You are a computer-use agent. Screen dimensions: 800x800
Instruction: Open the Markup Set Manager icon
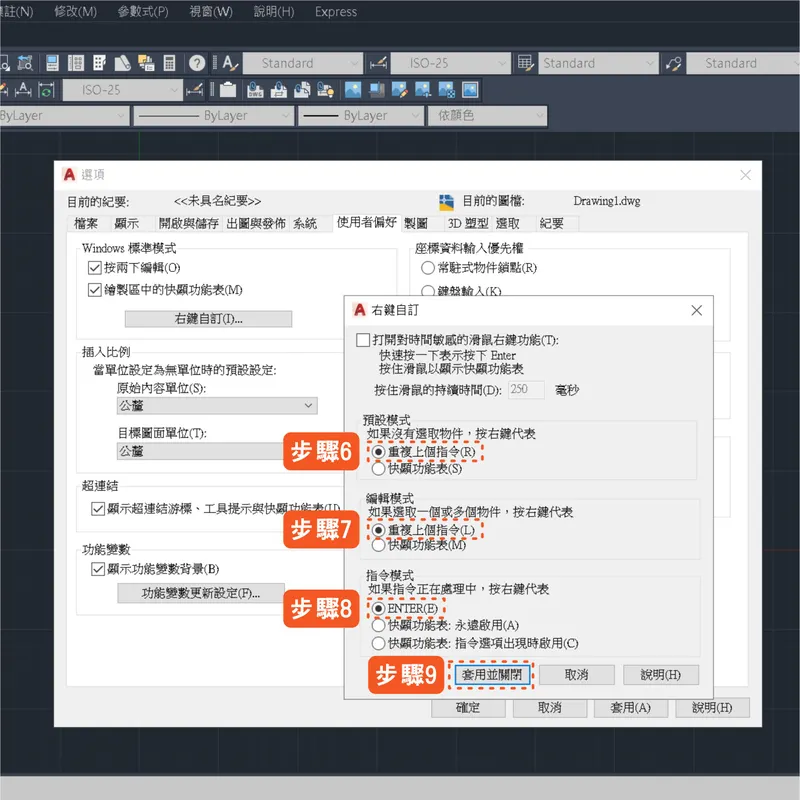146,63
